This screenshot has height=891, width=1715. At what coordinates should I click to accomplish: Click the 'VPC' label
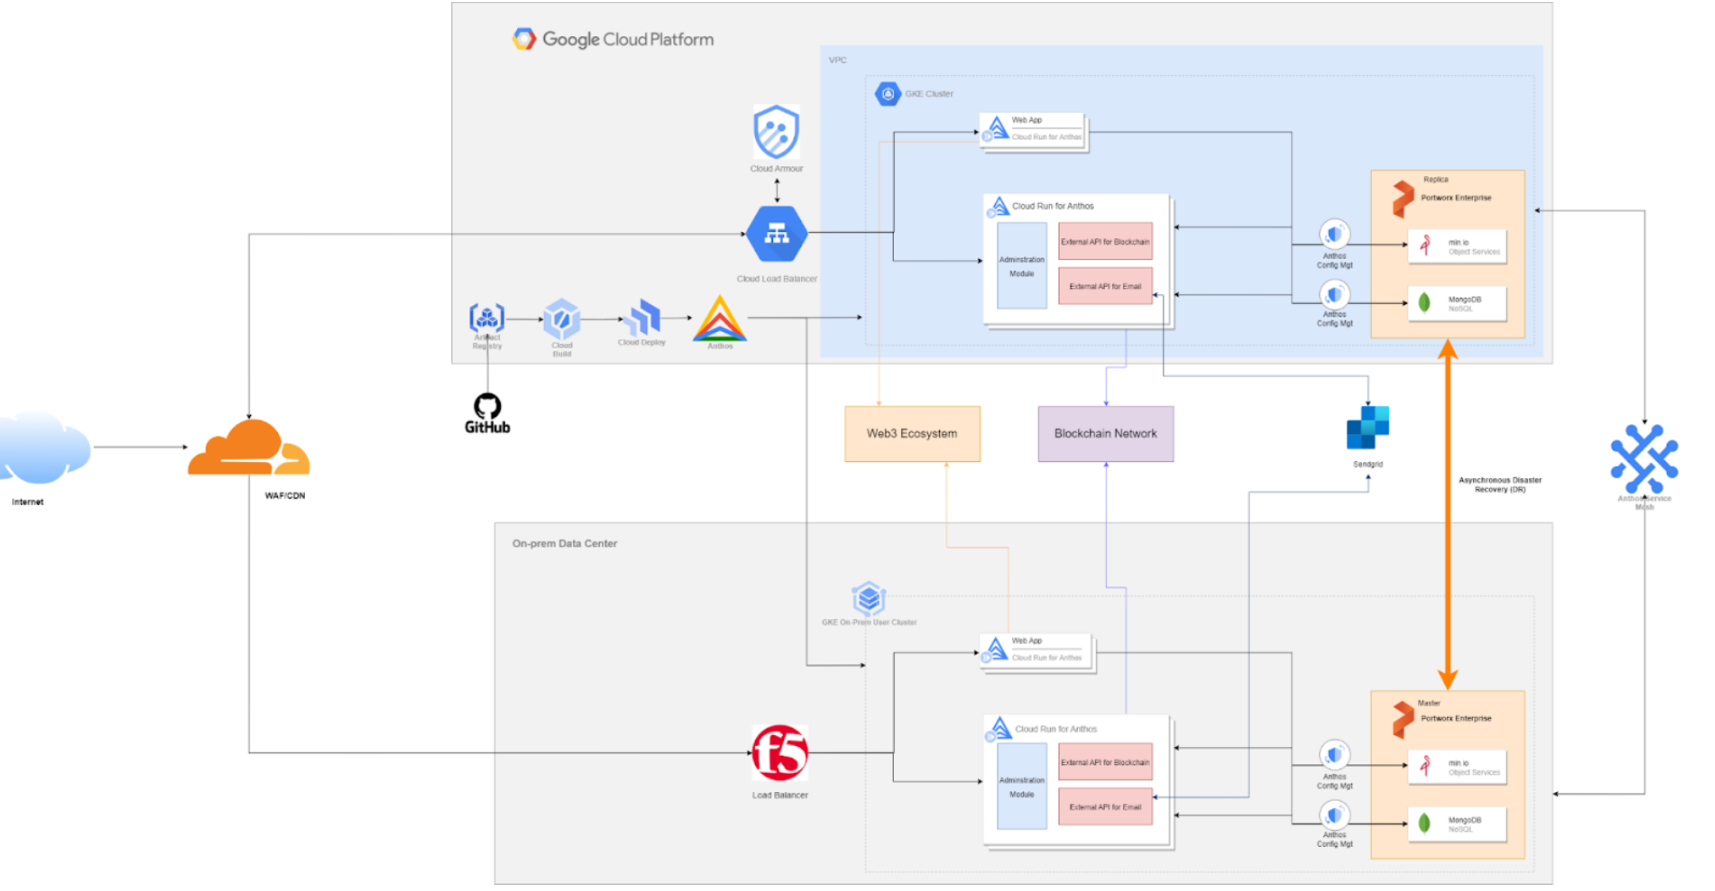coord(838,60)
